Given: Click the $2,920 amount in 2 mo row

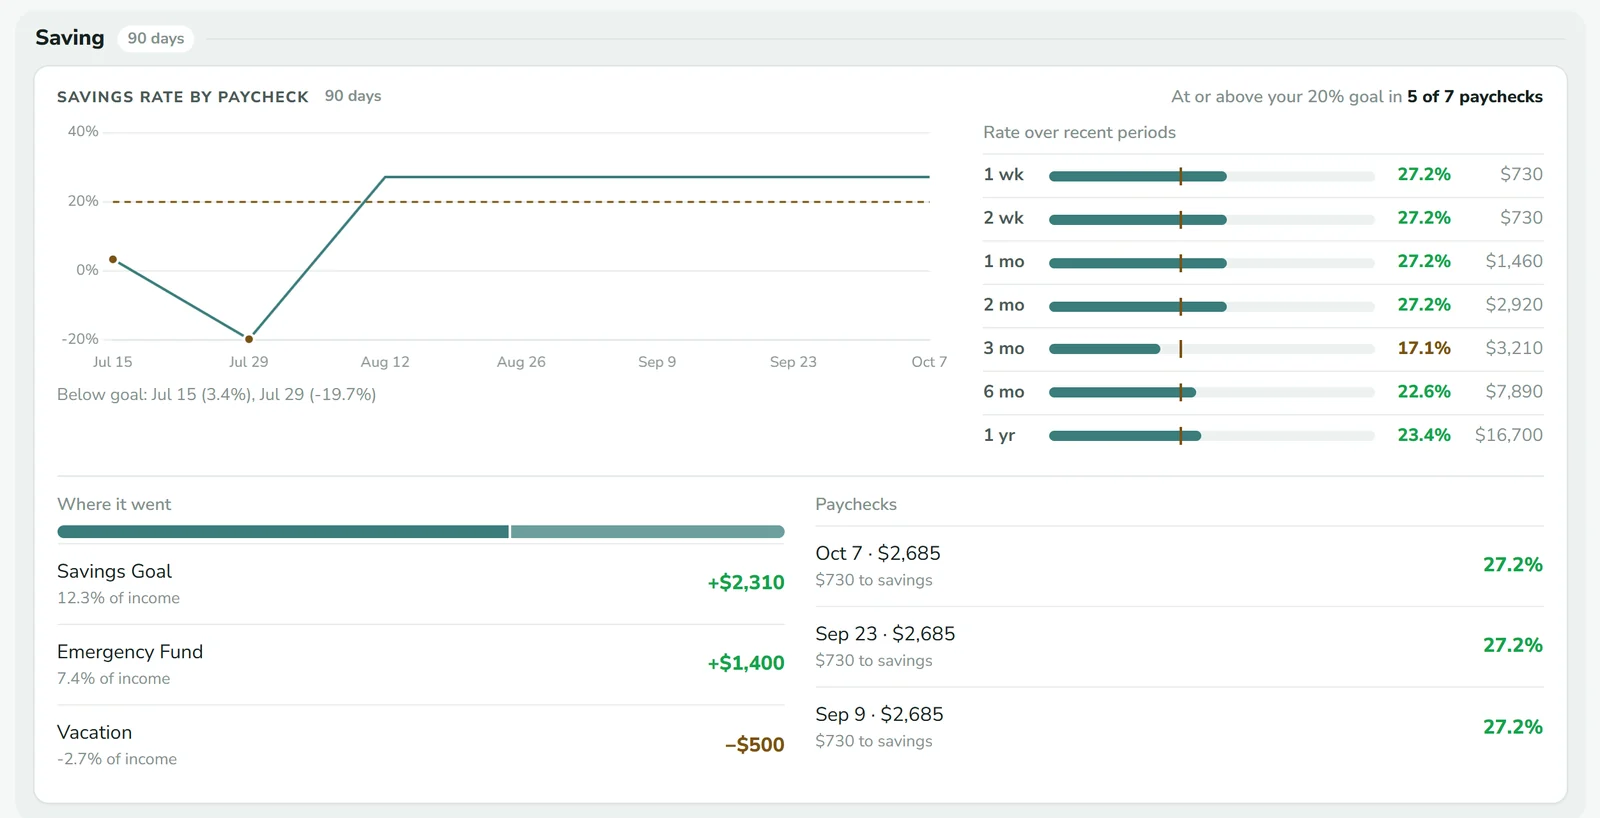Looking at the screenshot, I should [1514, 305].
